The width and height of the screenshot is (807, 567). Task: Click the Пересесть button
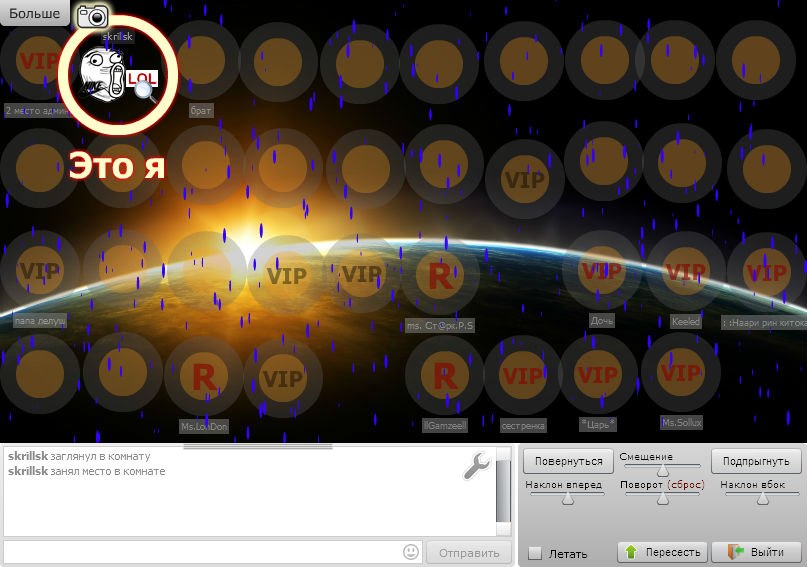pyautogui.click(x=662, y=552)
